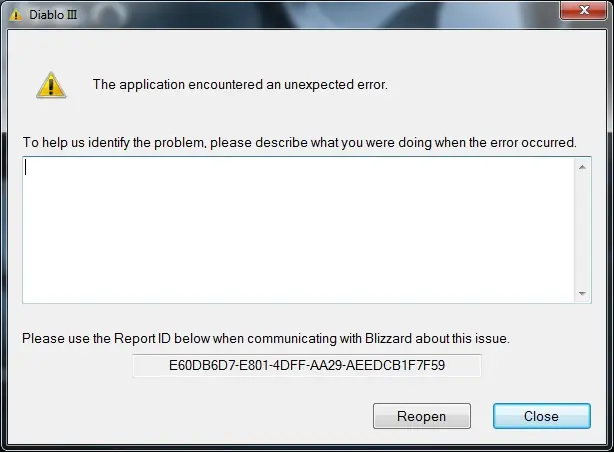Screen dimensions: 614x453
Task: Click the 'Please use the Report ID' label
Action: click(x=266, y=338)
